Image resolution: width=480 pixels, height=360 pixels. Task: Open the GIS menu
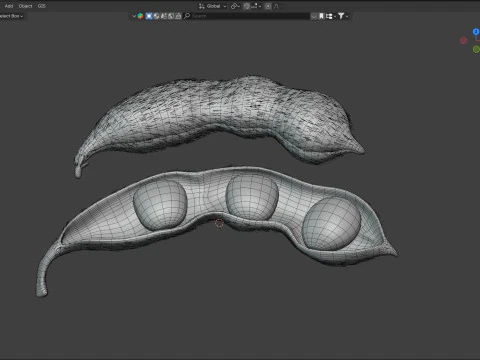pyautogui.click(x=42, y=6)
